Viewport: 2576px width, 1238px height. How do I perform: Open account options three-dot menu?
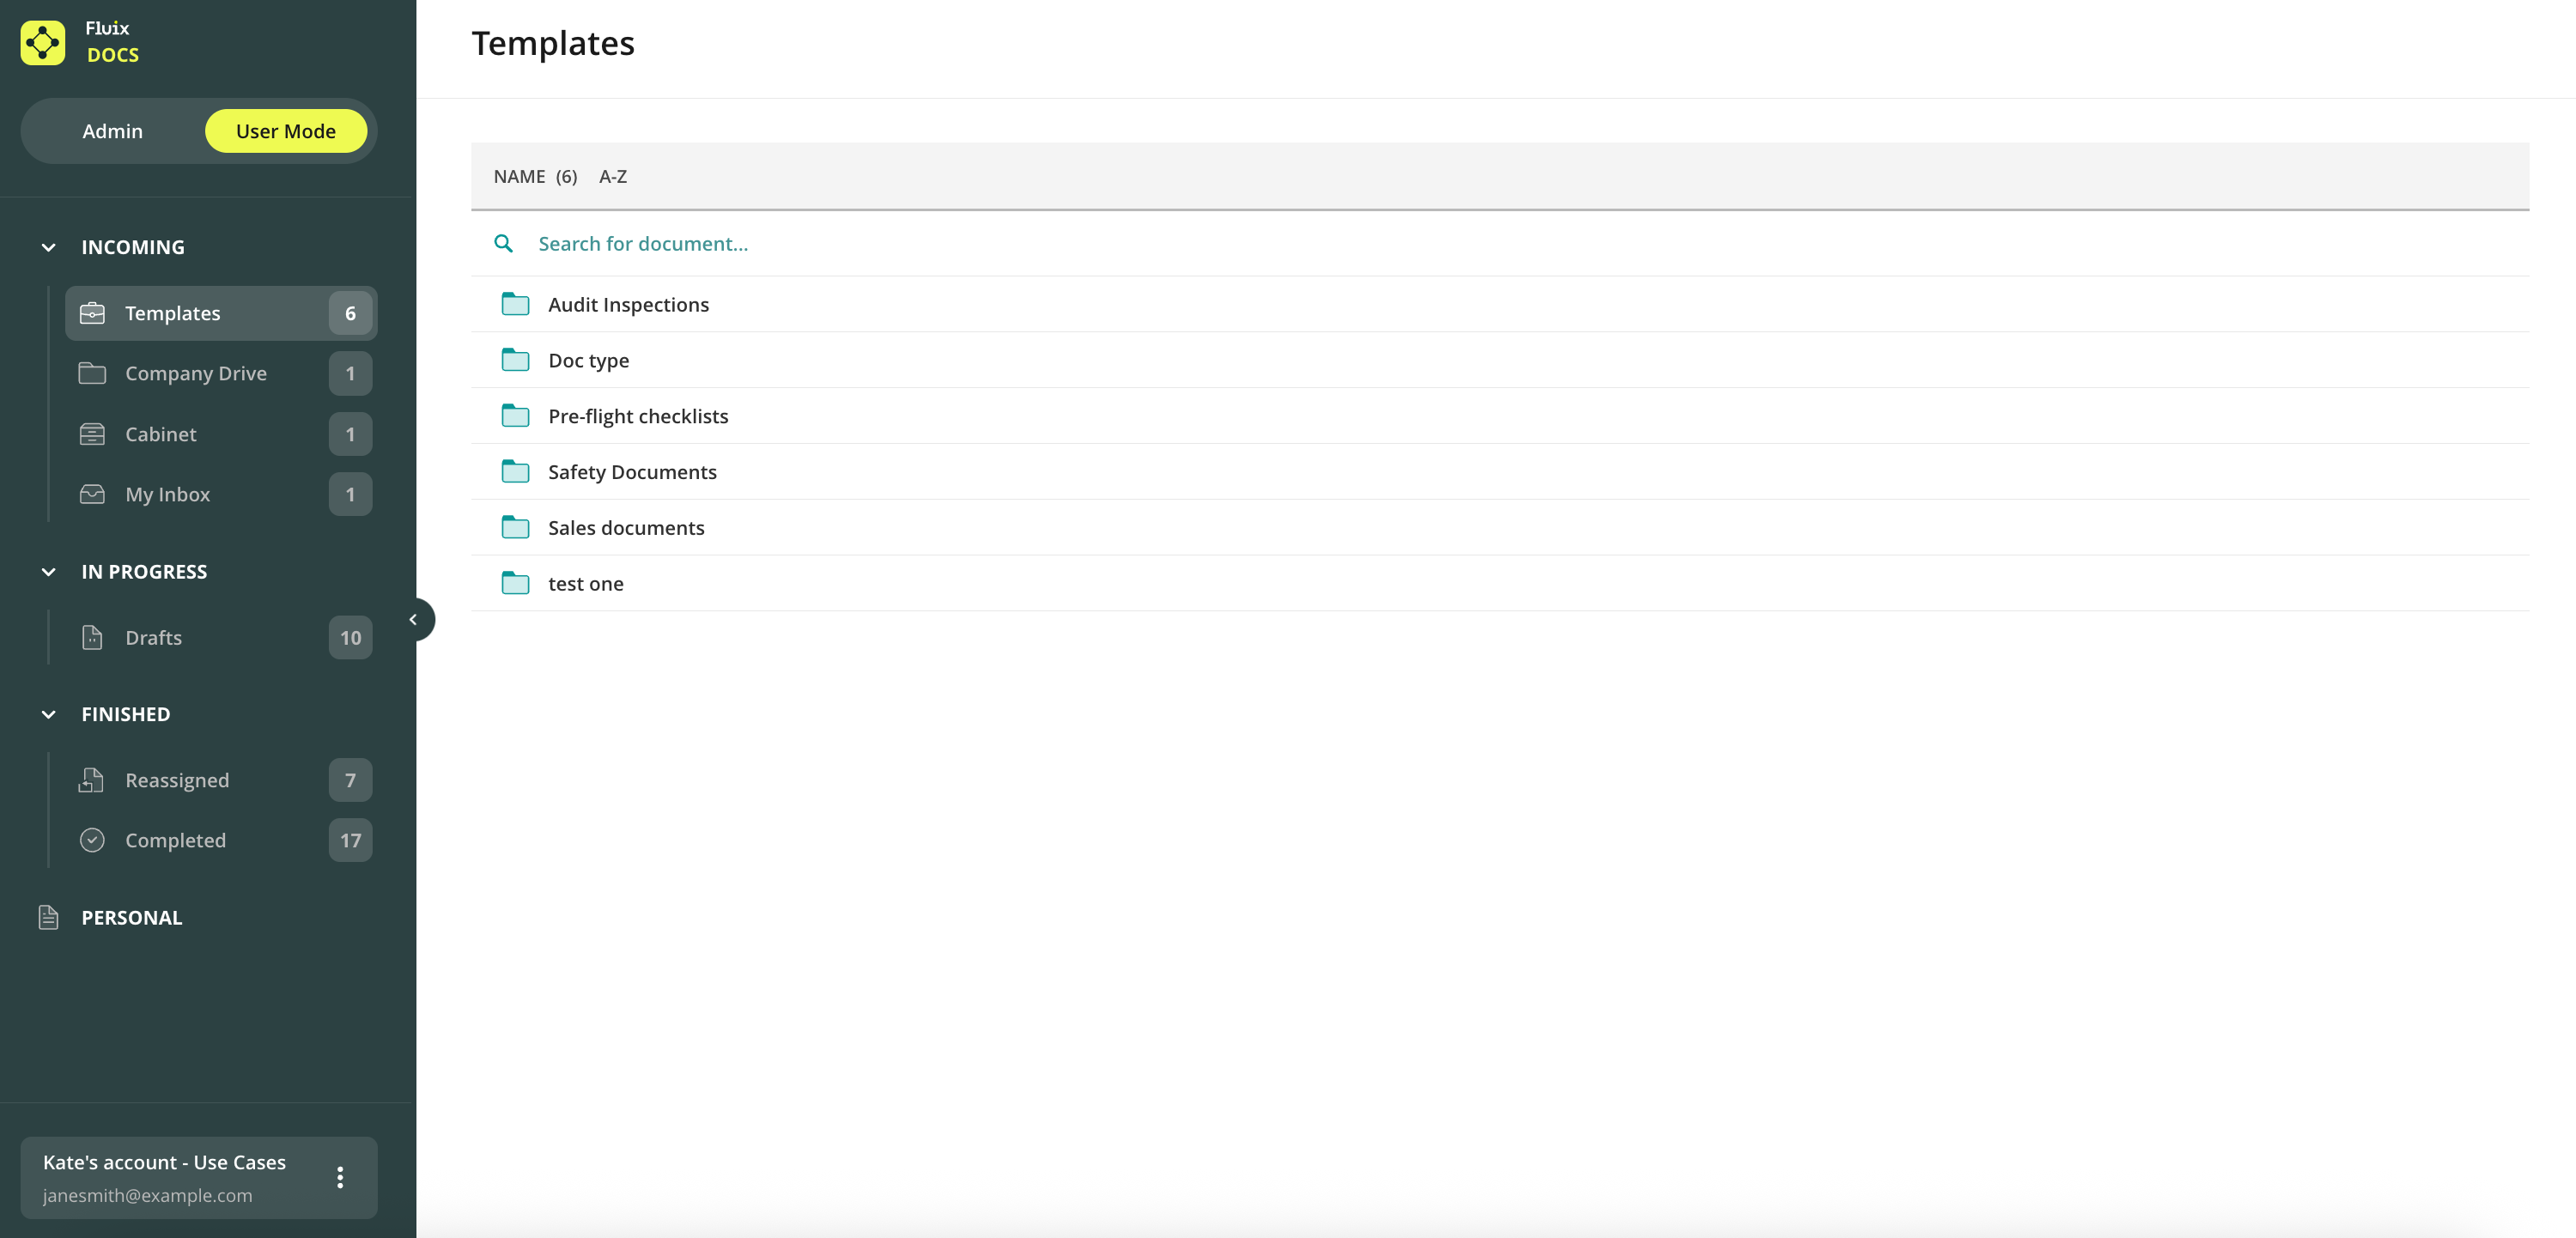click(340, 1177)
